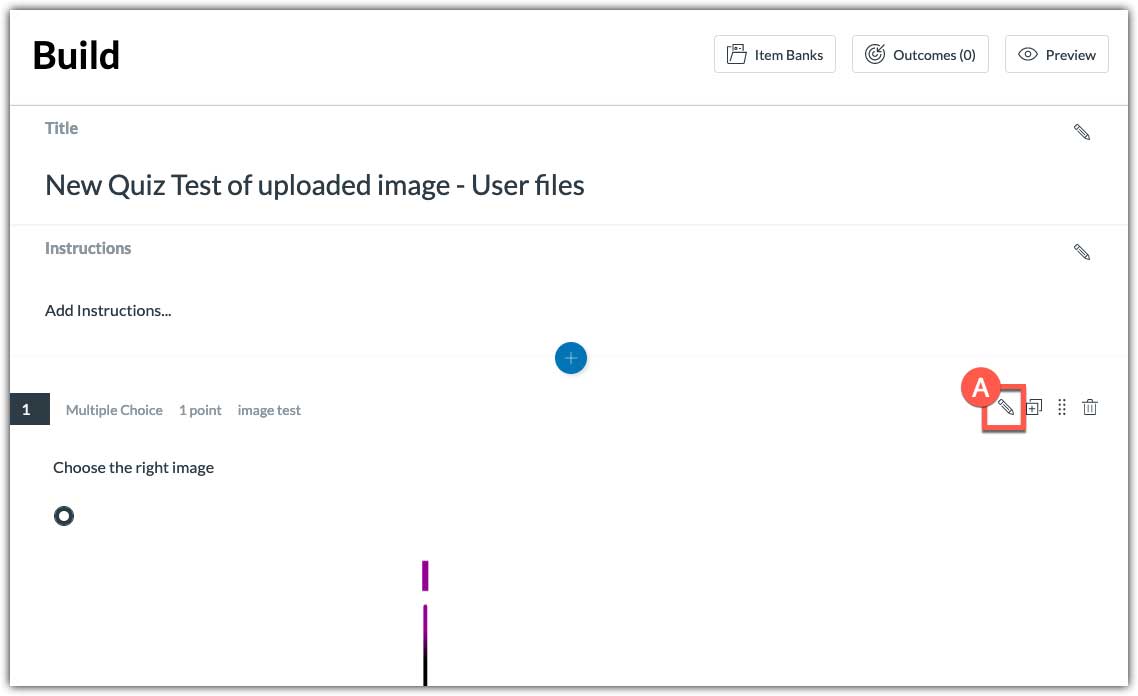Select the folder icon on Item Banks
Image resolution: width=1138 pixels, height=696 pixels.
pos(736,54)
